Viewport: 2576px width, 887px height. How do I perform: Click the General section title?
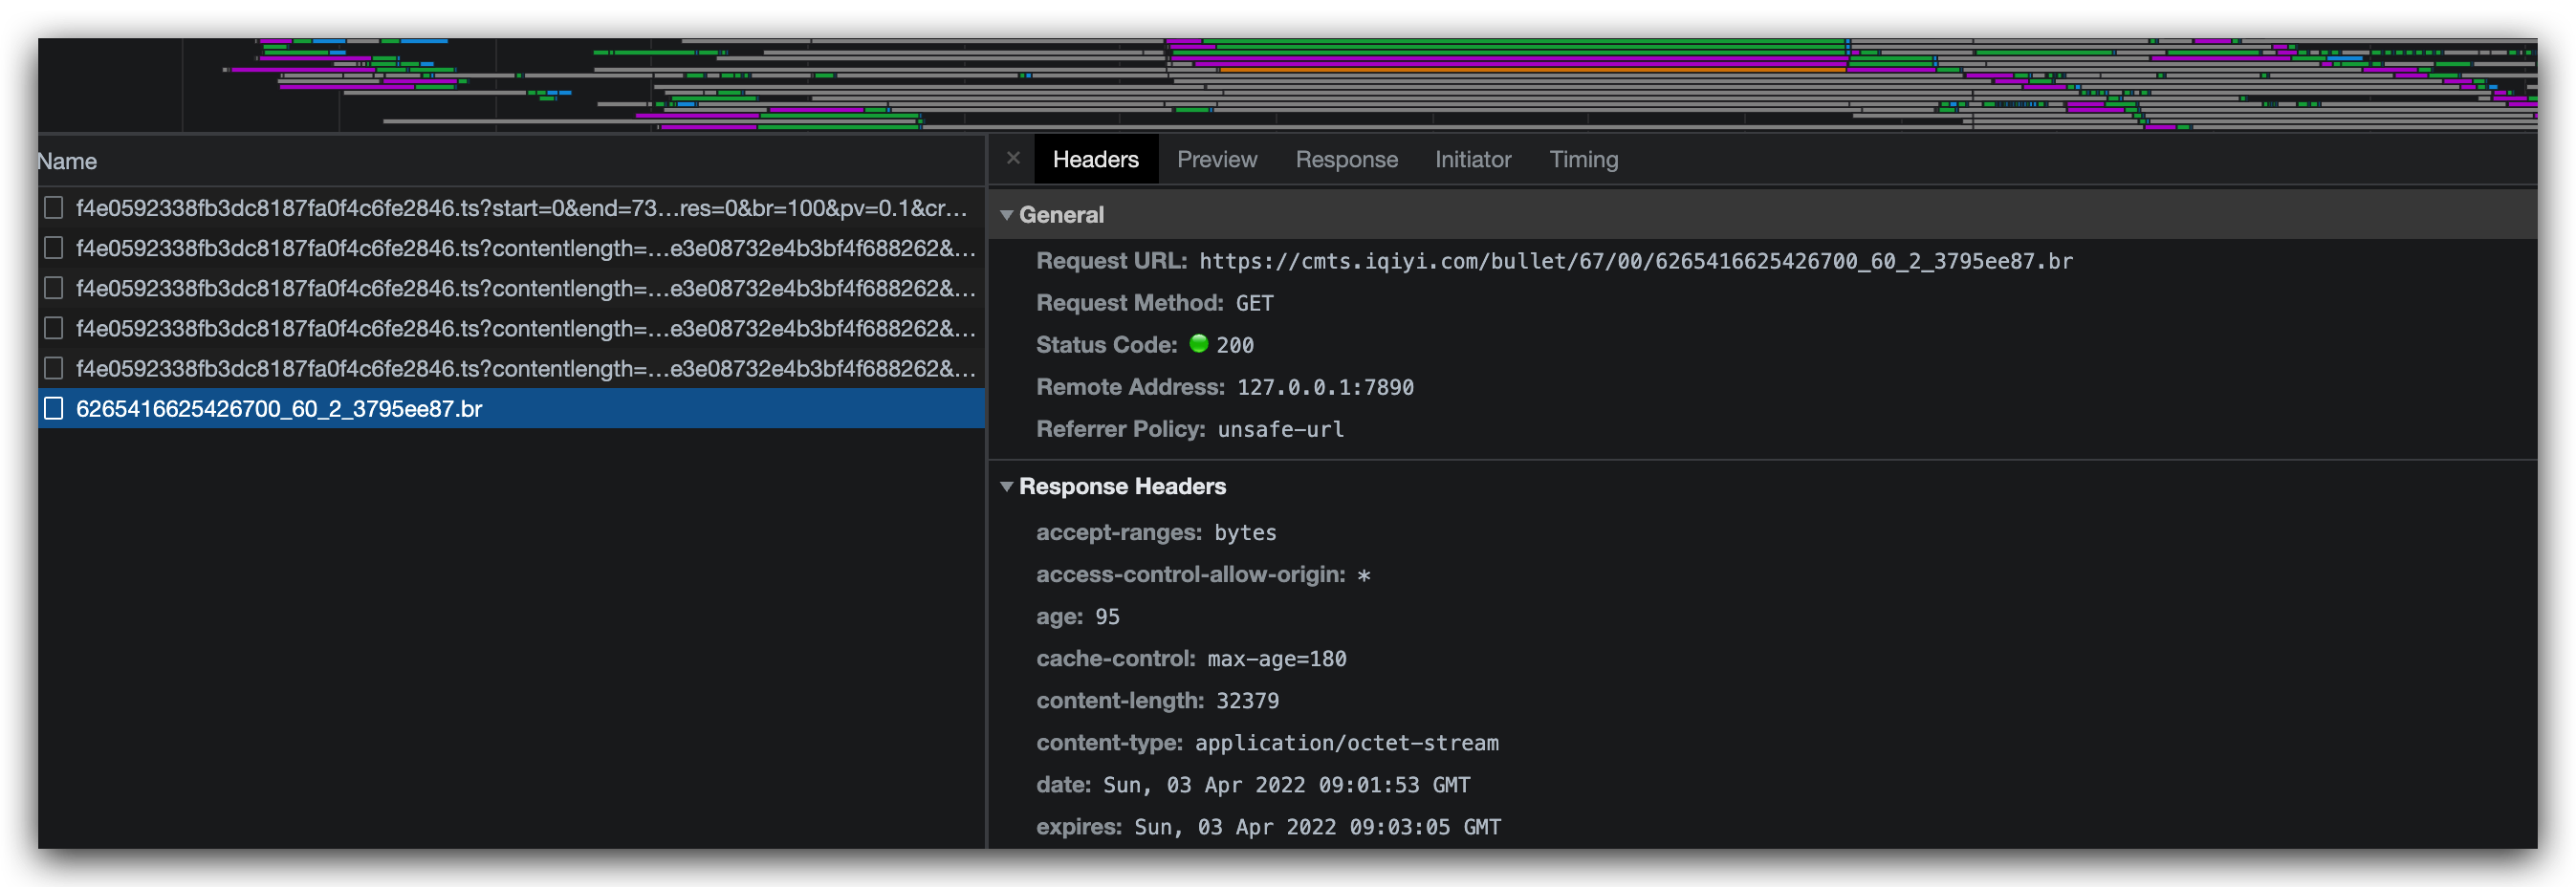tap(1061, 216)
